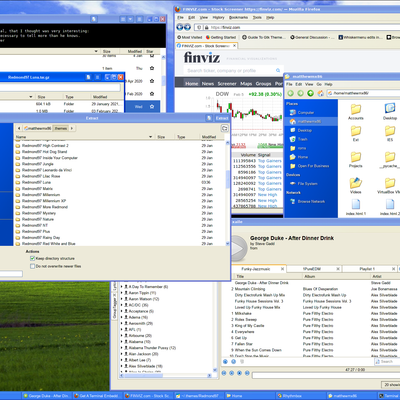The height and width of the screenshot is (400, 400).
Task: Expand Aerosmith artist entry
Action: point(122,323)
